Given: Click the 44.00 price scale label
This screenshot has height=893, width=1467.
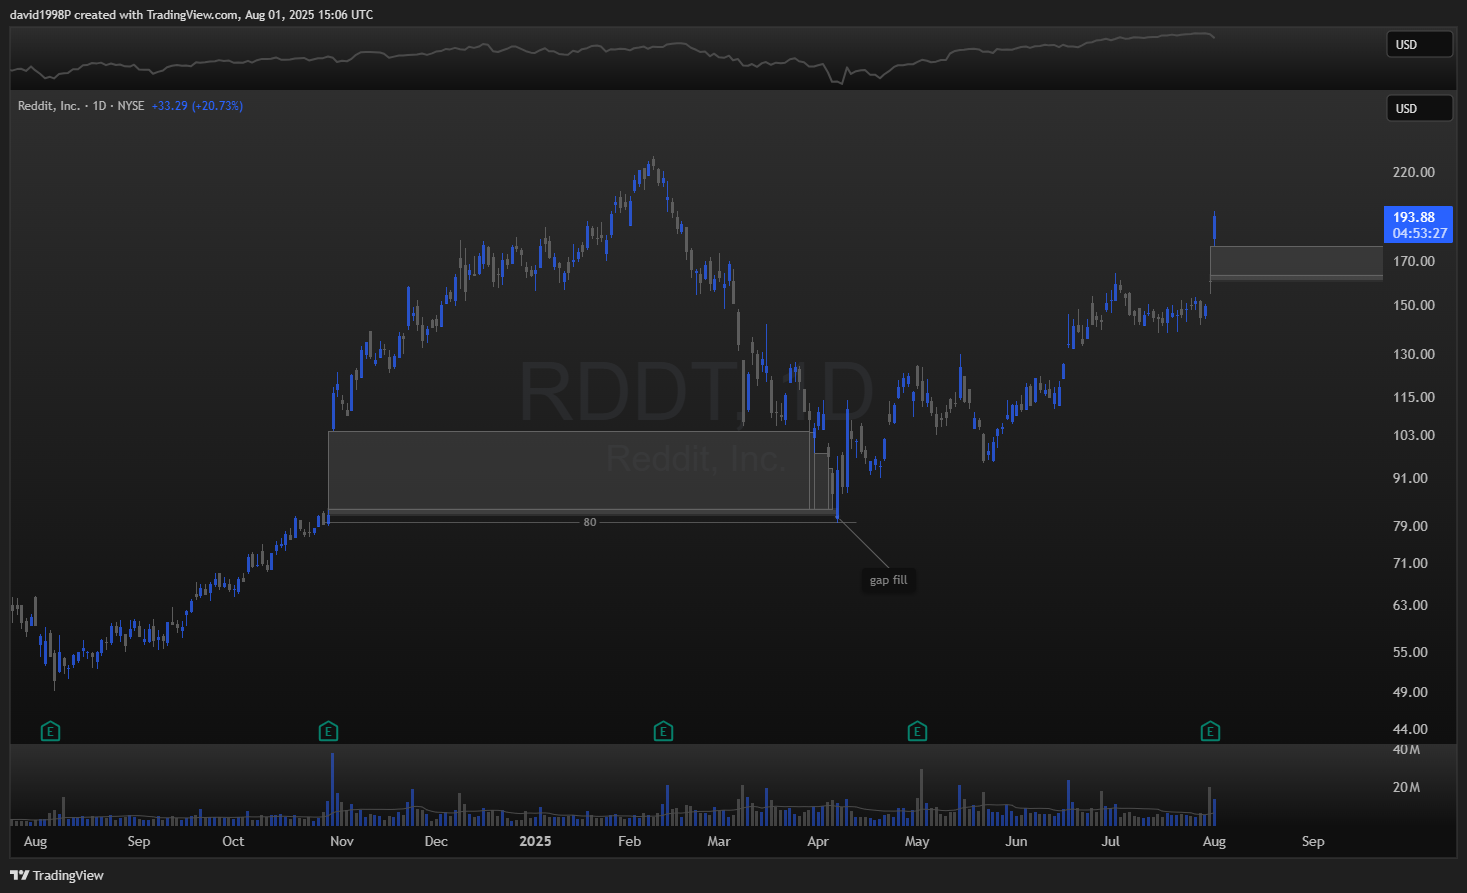Looking at the screenshot, I should (1410, 729).
